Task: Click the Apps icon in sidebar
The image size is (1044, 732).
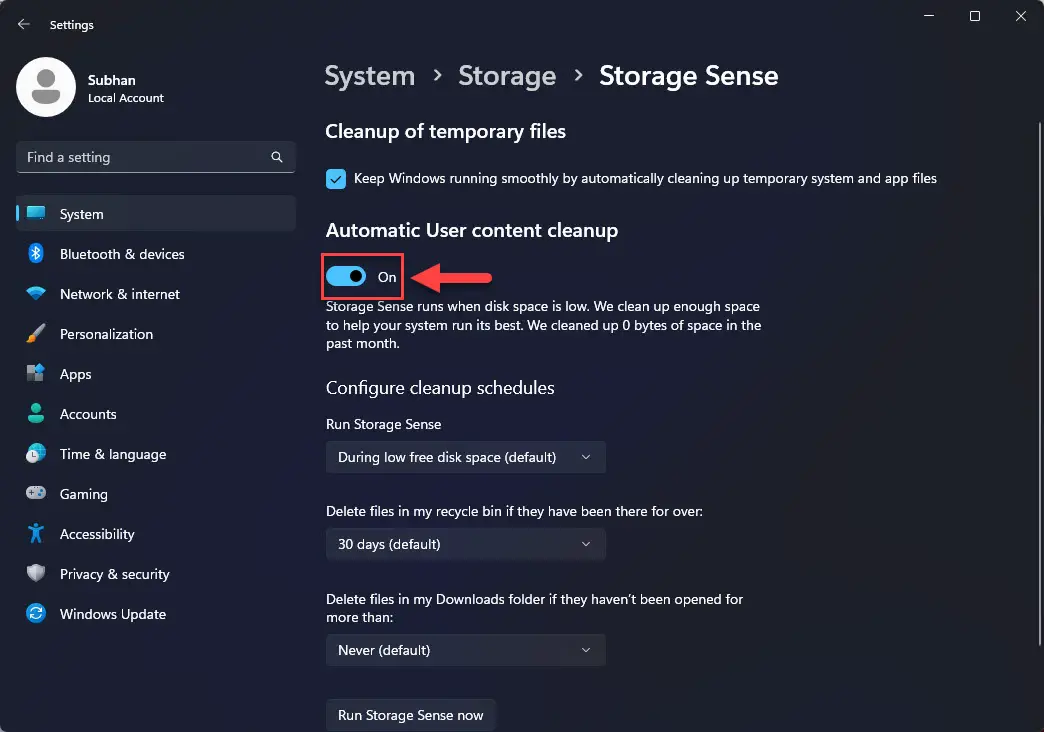Action: click(x=36, y=373)
